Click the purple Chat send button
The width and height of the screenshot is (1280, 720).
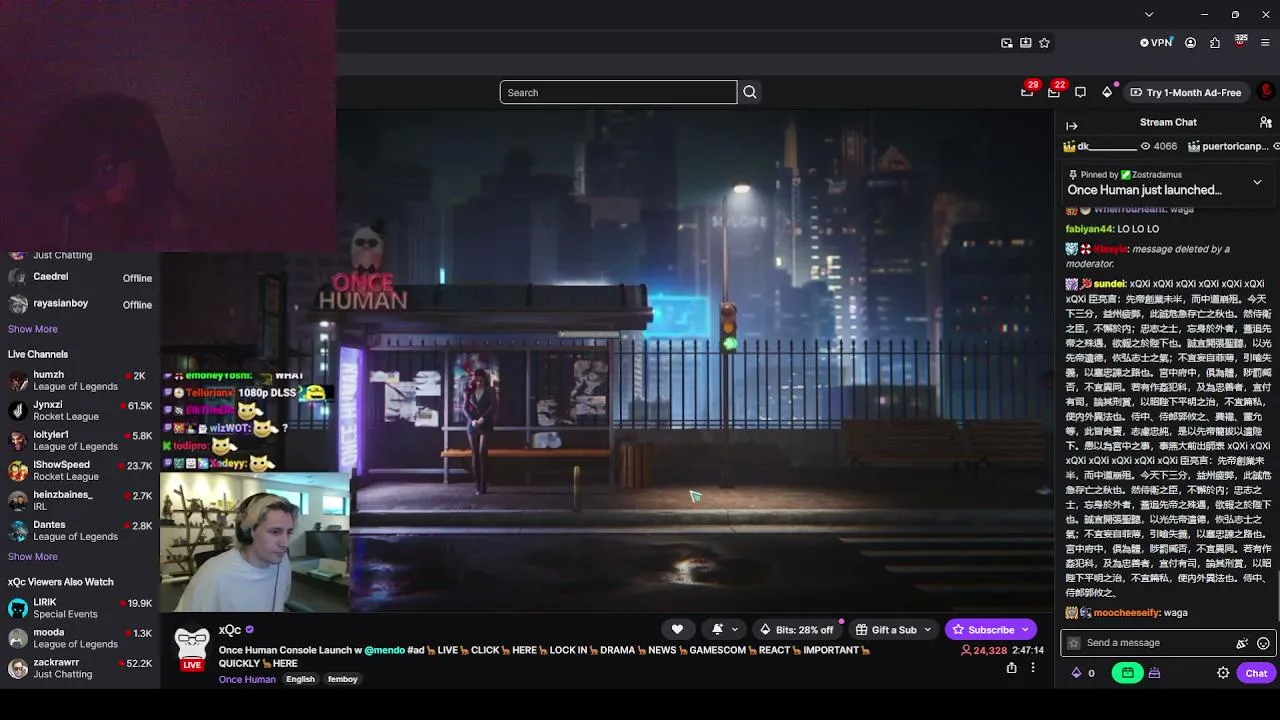click(1256, 673)
